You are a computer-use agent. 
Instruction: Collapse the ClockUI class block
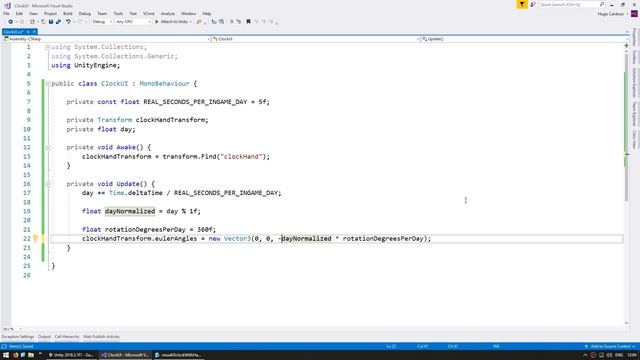coord(48,84)
